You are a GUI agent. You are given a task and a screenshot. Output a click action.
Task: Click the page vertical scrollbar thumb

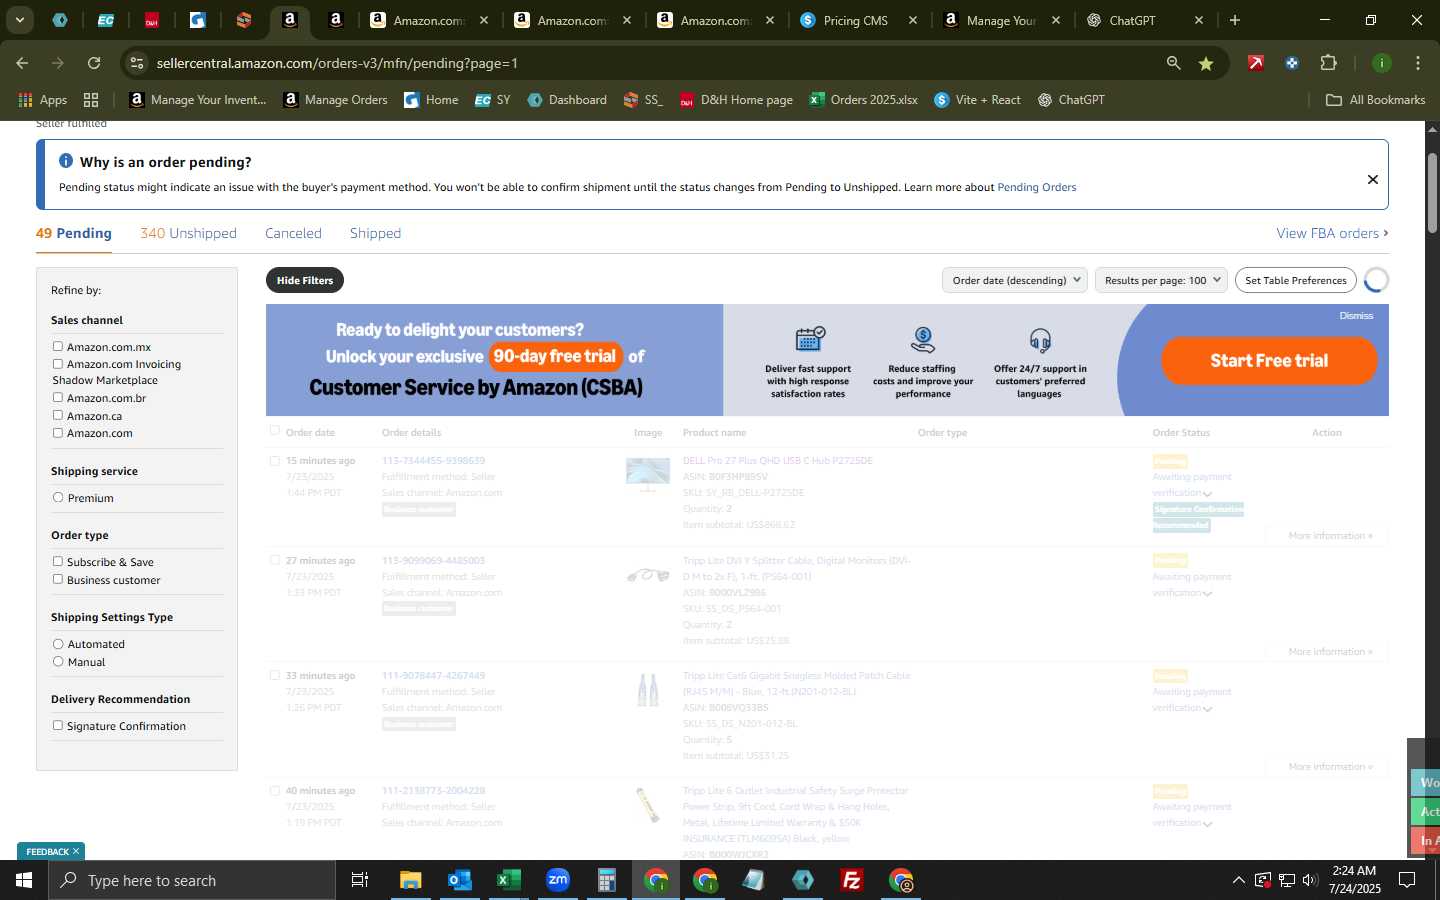(x=1432, y=192)
